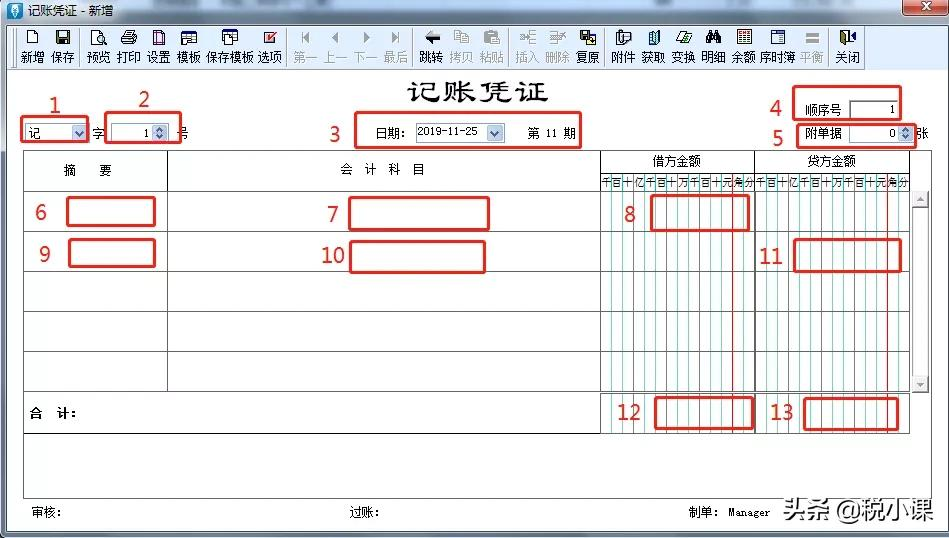Screen dimensions: 949x538
Task: Click second row 摘要 summary cell
Action: (x=96, y=252)
